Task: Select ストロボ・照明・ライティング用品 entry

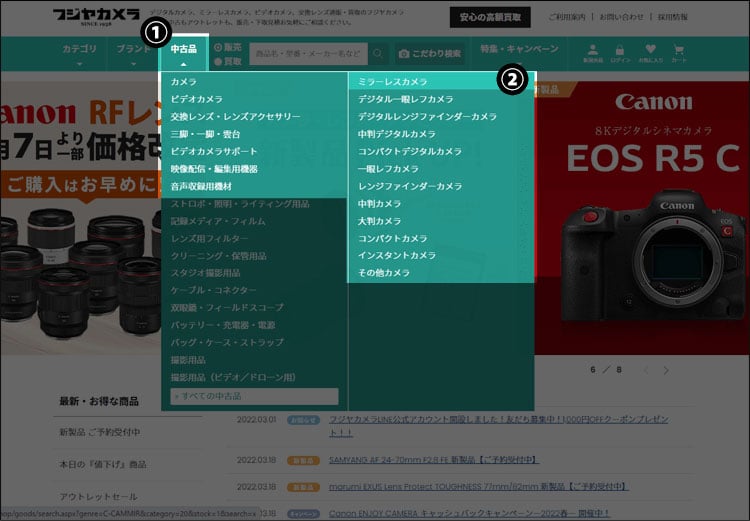Action: [240, 204]
